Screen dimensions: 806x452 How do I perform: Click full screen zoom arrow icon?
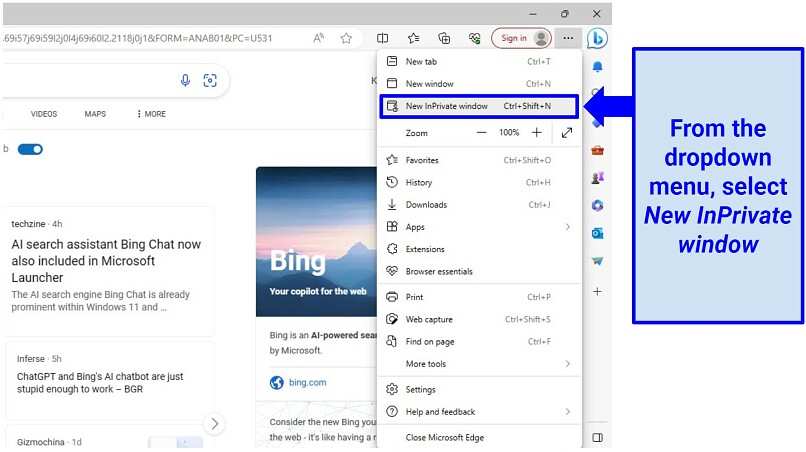pyautogui.click(x=567, y=132)
